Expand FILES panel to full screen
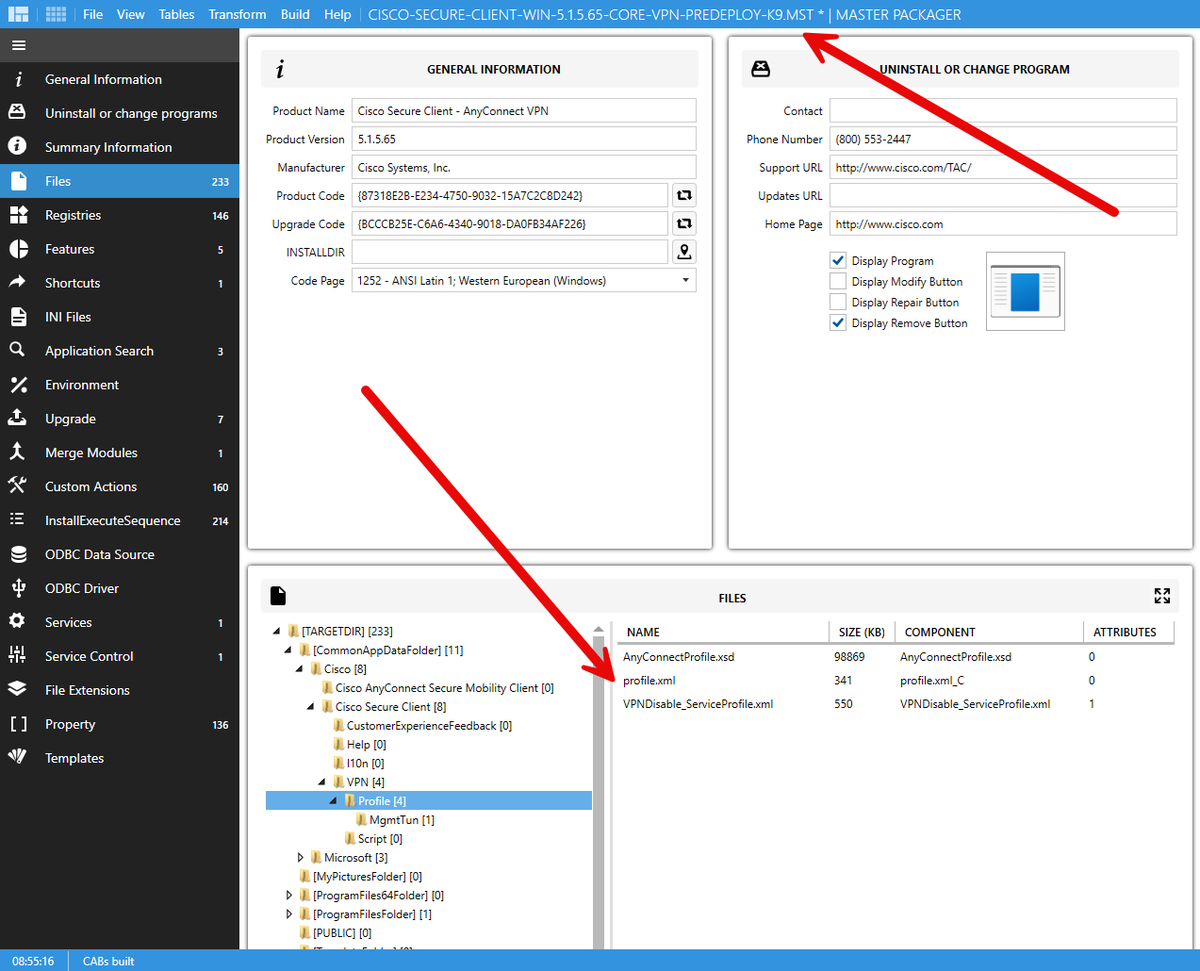The height and width of the screenshot is (971, 1200). coord(1161,595)
